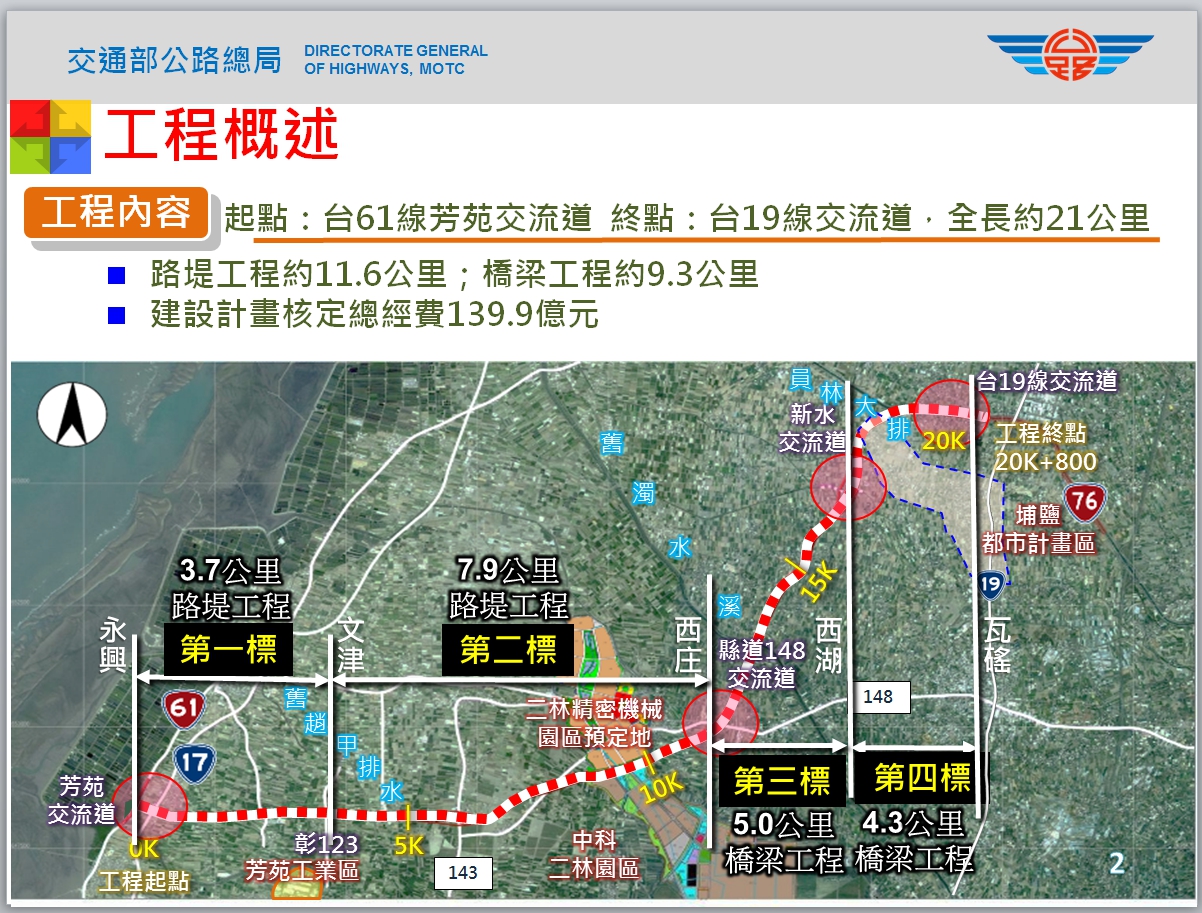
Task: Select the 第三標 section label
Action: point(782,780)
